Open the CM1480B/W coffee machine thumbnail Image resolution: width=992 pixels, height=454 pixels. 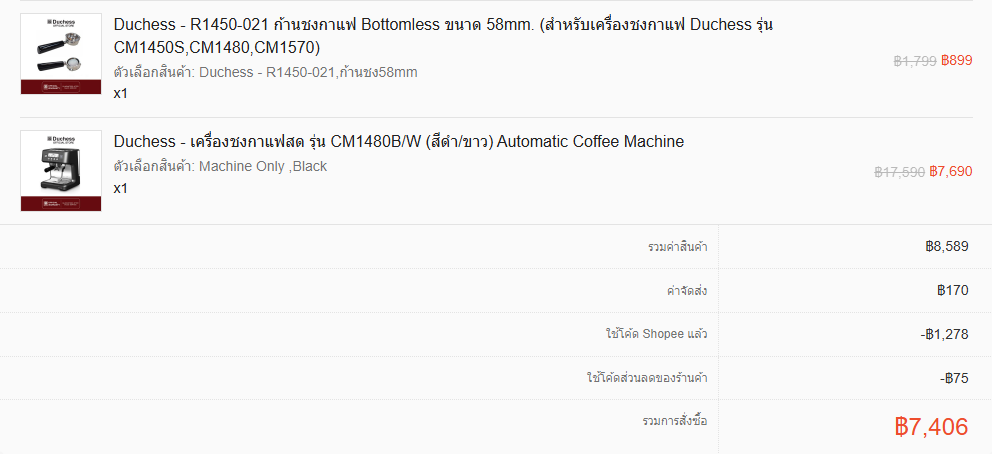(x=61, y=170)
